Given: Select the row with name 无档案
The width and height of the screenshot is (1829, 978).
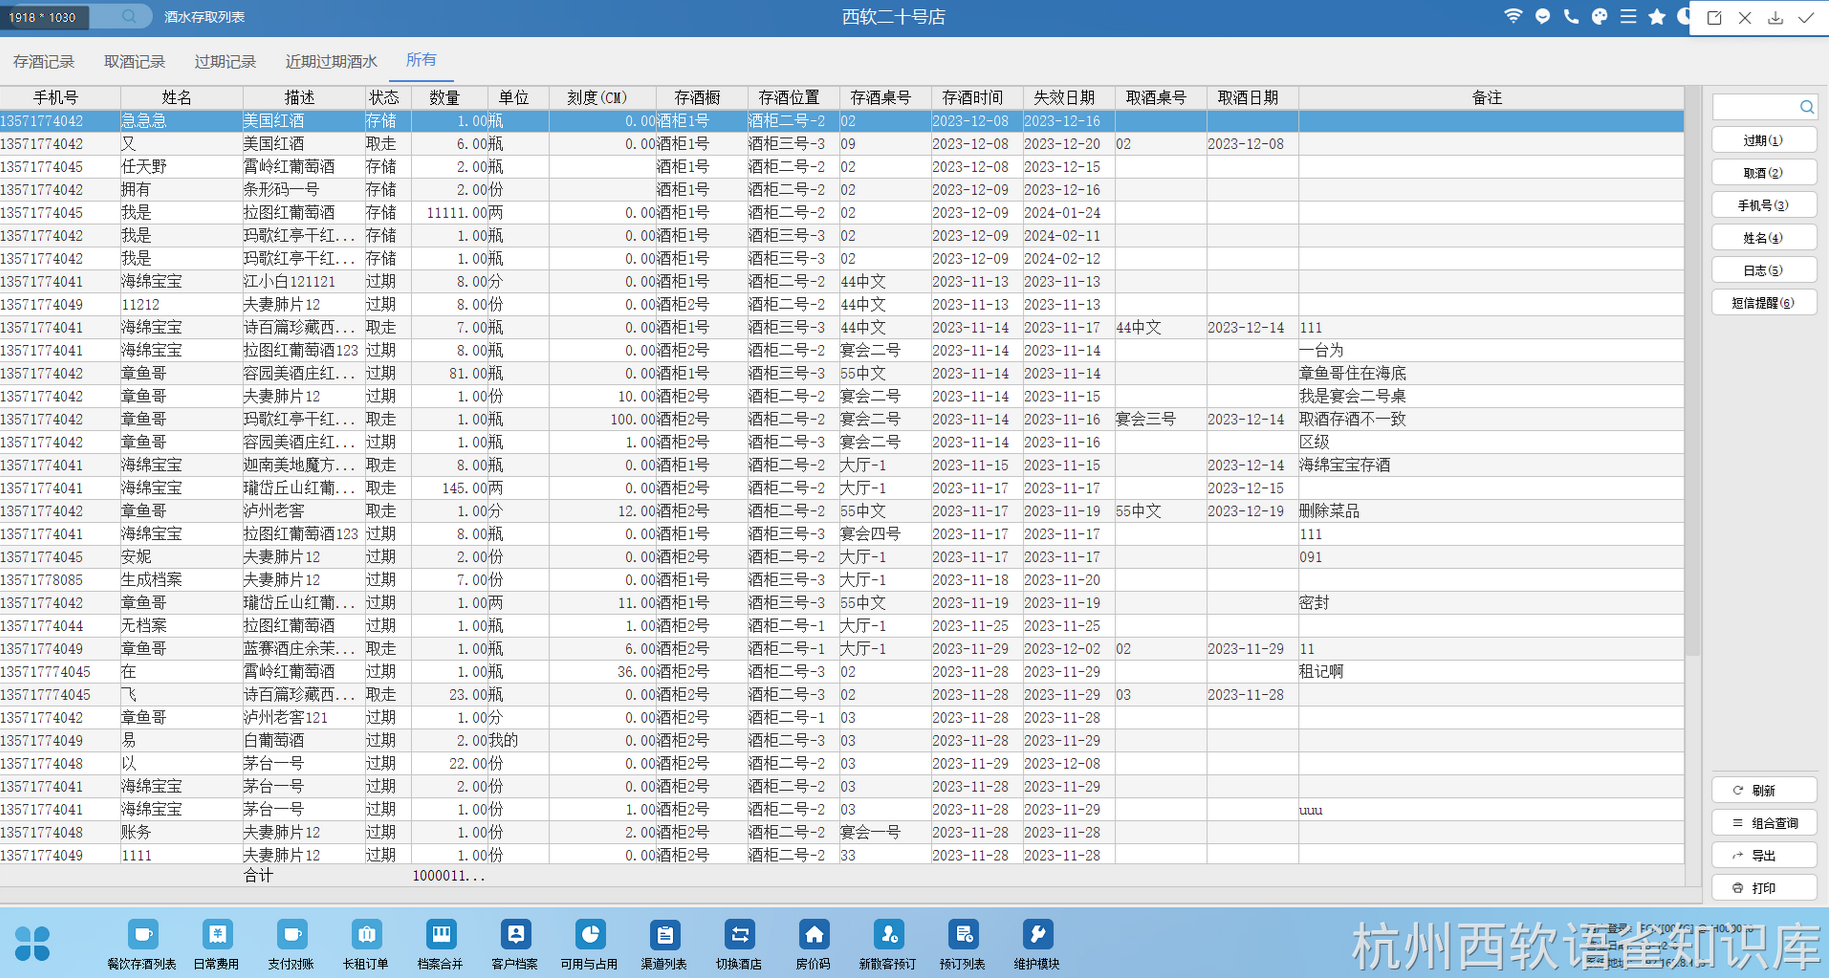Looking at the screenshot, I should [x=842, y=626].
